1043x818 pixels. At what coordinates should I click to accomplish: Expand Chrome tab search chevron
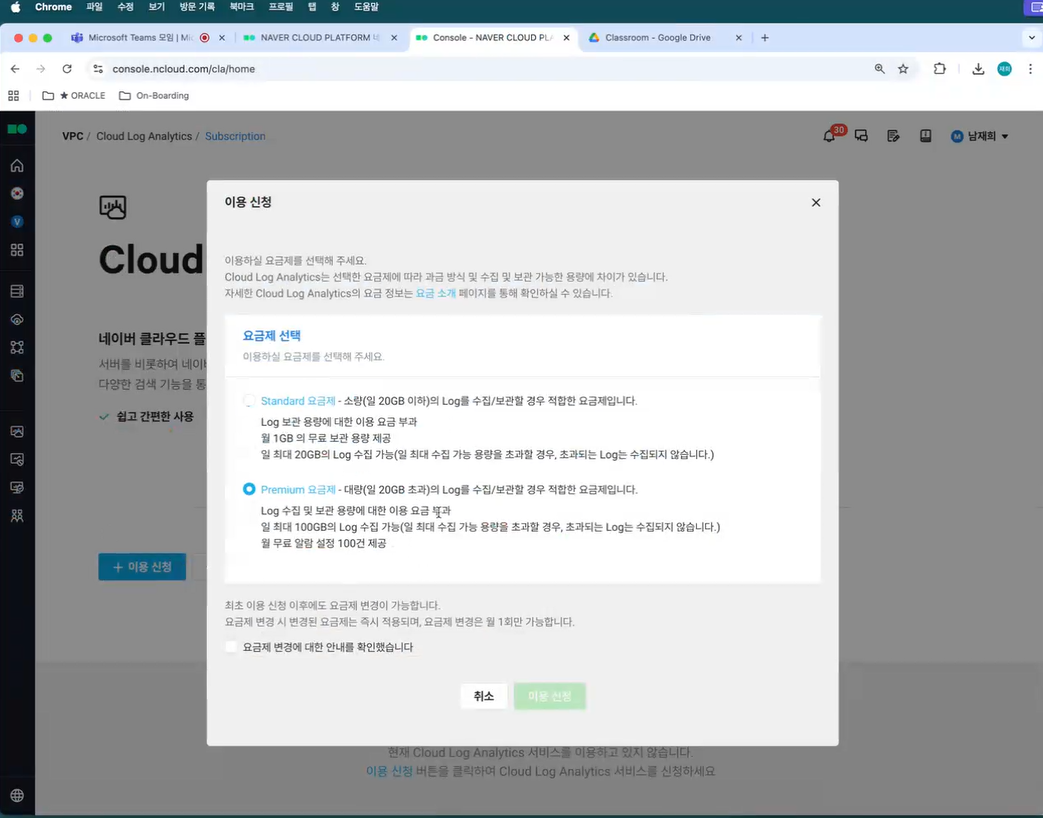1031,38
